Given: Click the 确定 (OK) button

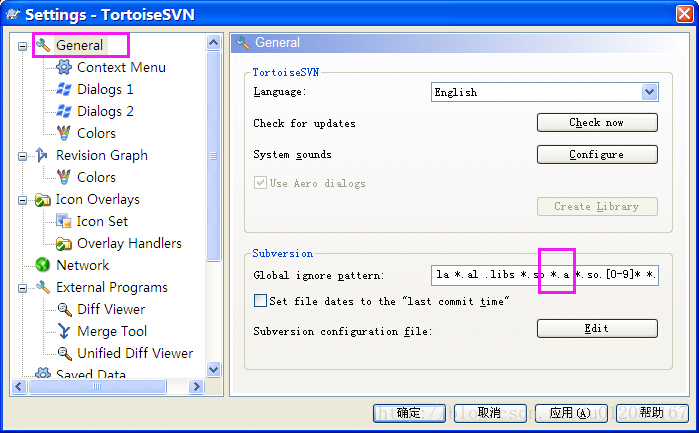Looking at the screenshot, I should click(x=409, y=413).
